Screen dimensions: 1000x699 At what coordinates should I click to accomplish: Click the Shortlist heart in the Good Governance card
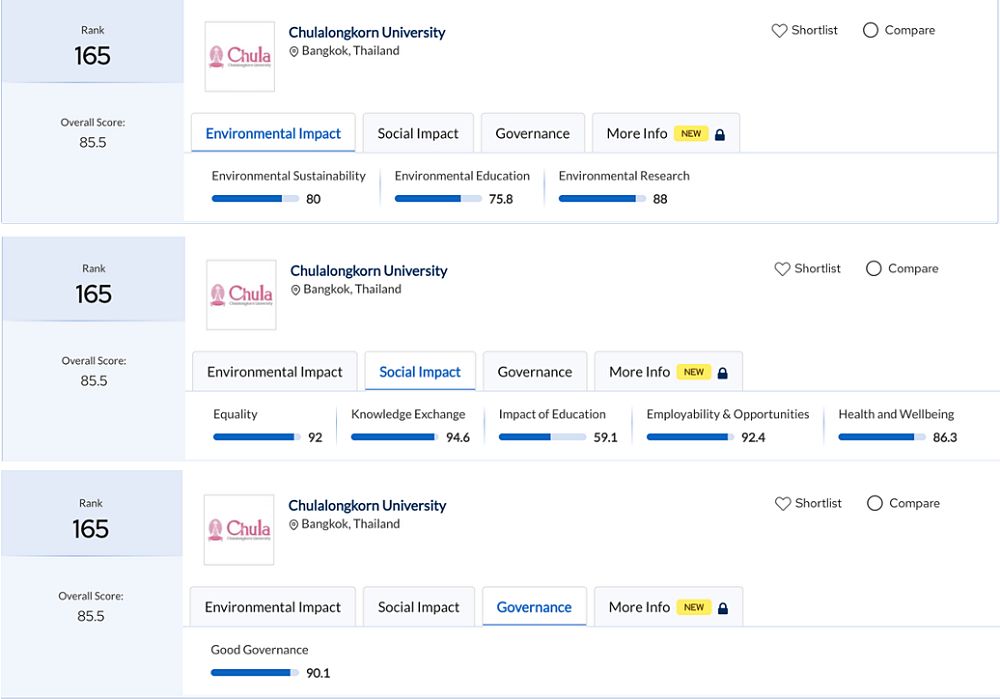[783, 504]
